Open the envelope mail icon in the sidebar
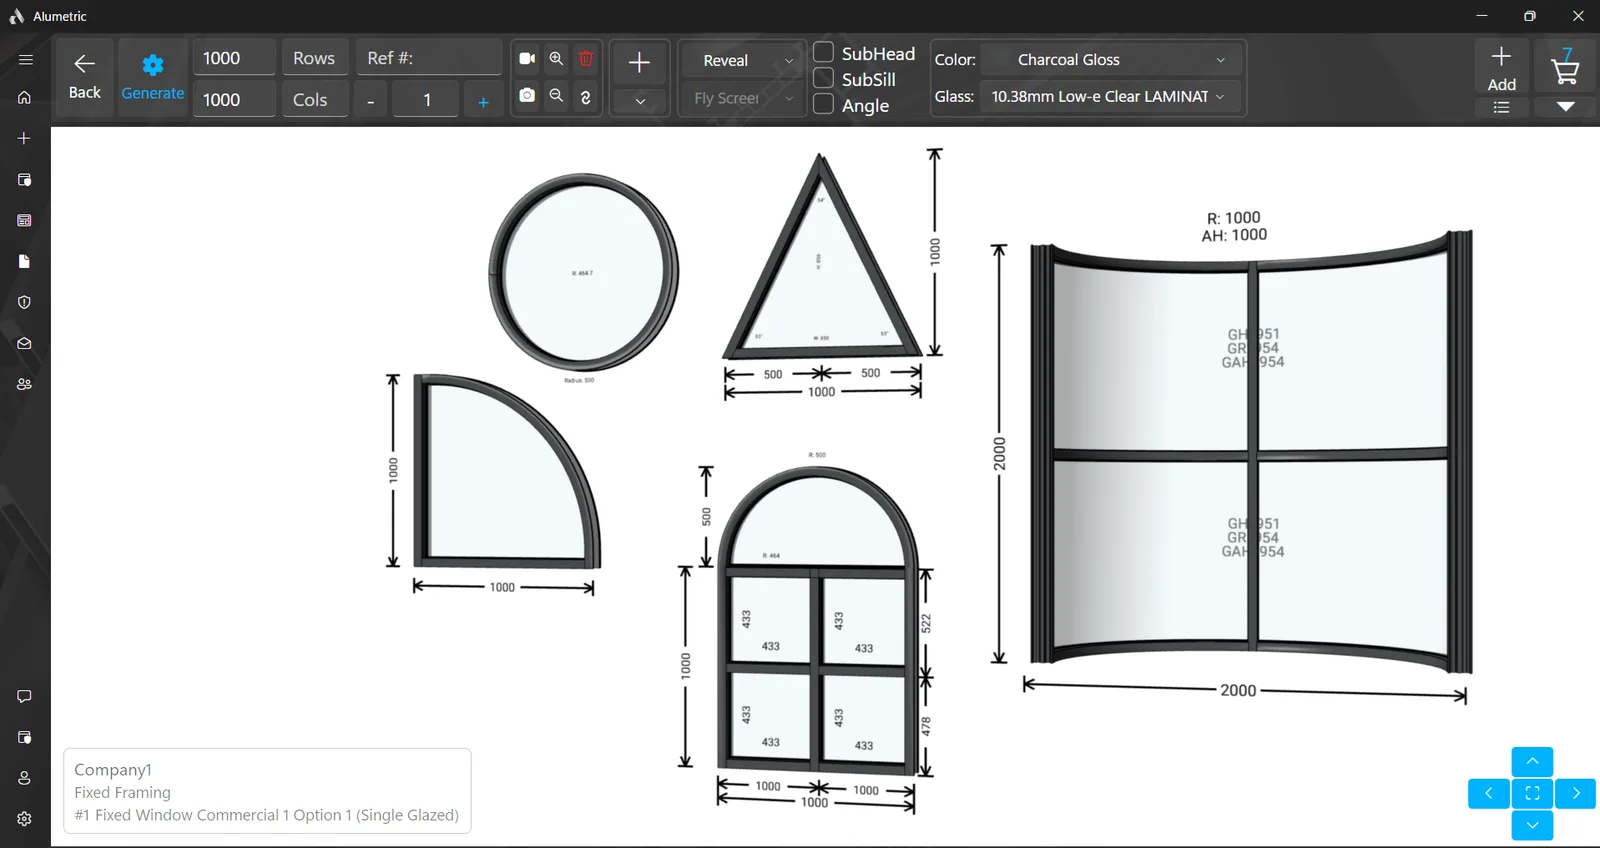 25,343
